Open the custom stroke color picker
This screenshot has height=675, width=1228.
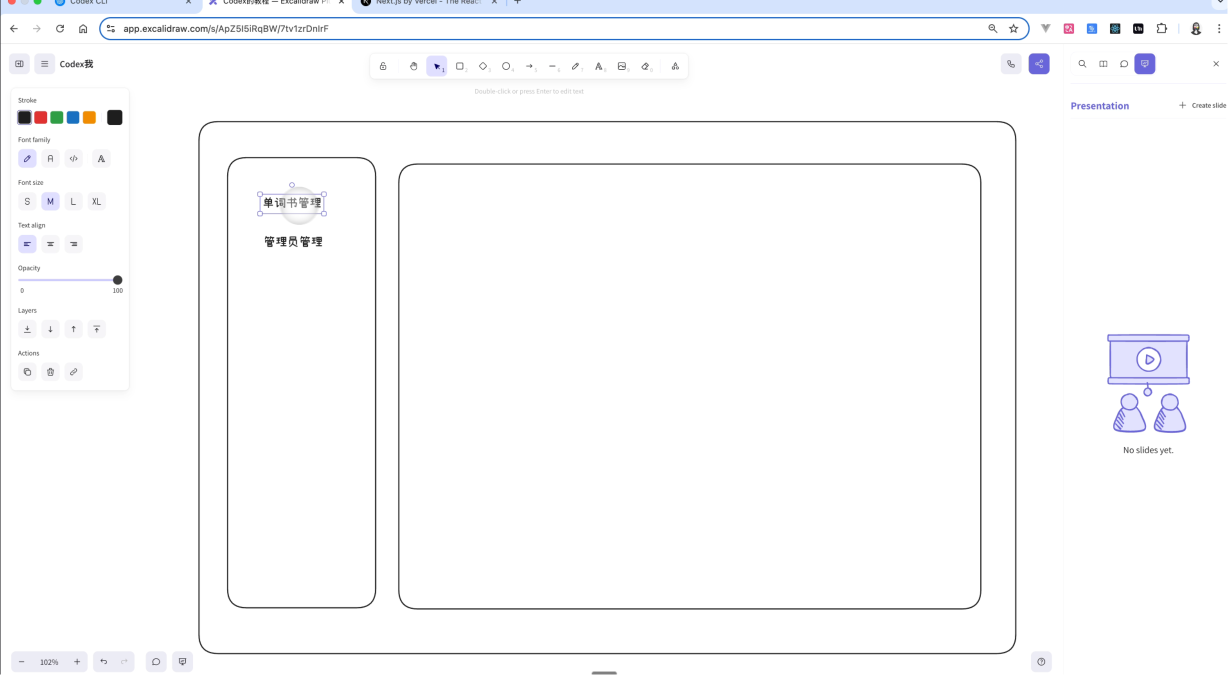[115, 118]
